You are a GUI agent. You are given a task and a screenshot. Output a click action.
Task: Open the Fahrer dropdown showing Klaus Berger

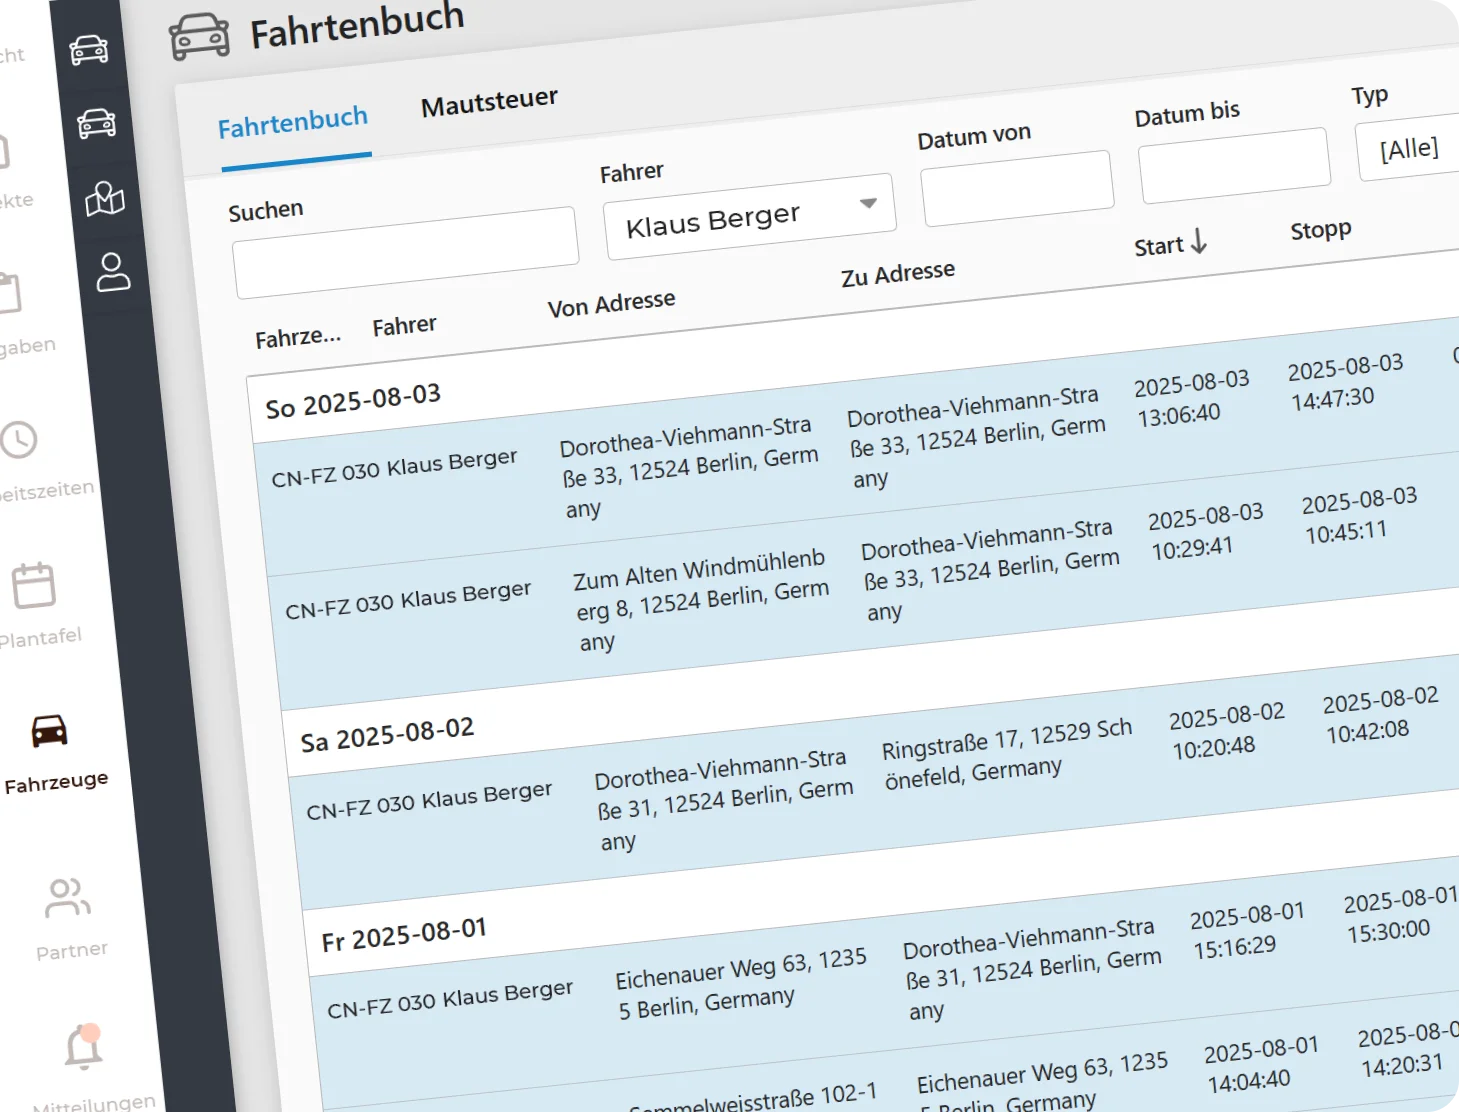click(x=750, y=218)
